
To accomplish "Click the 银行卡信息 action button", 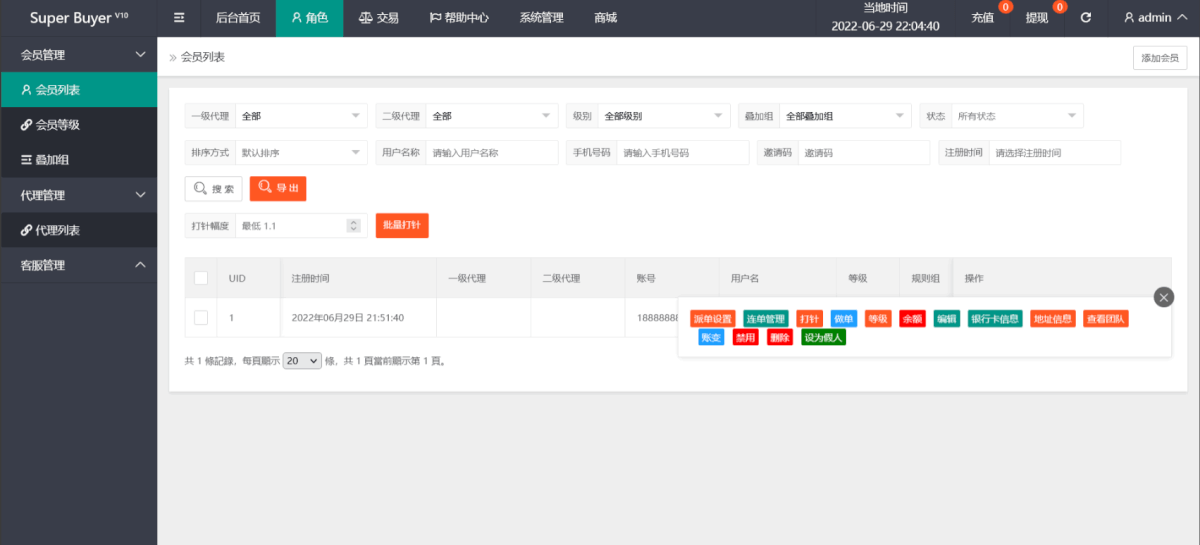I will (x=995, y=319).
